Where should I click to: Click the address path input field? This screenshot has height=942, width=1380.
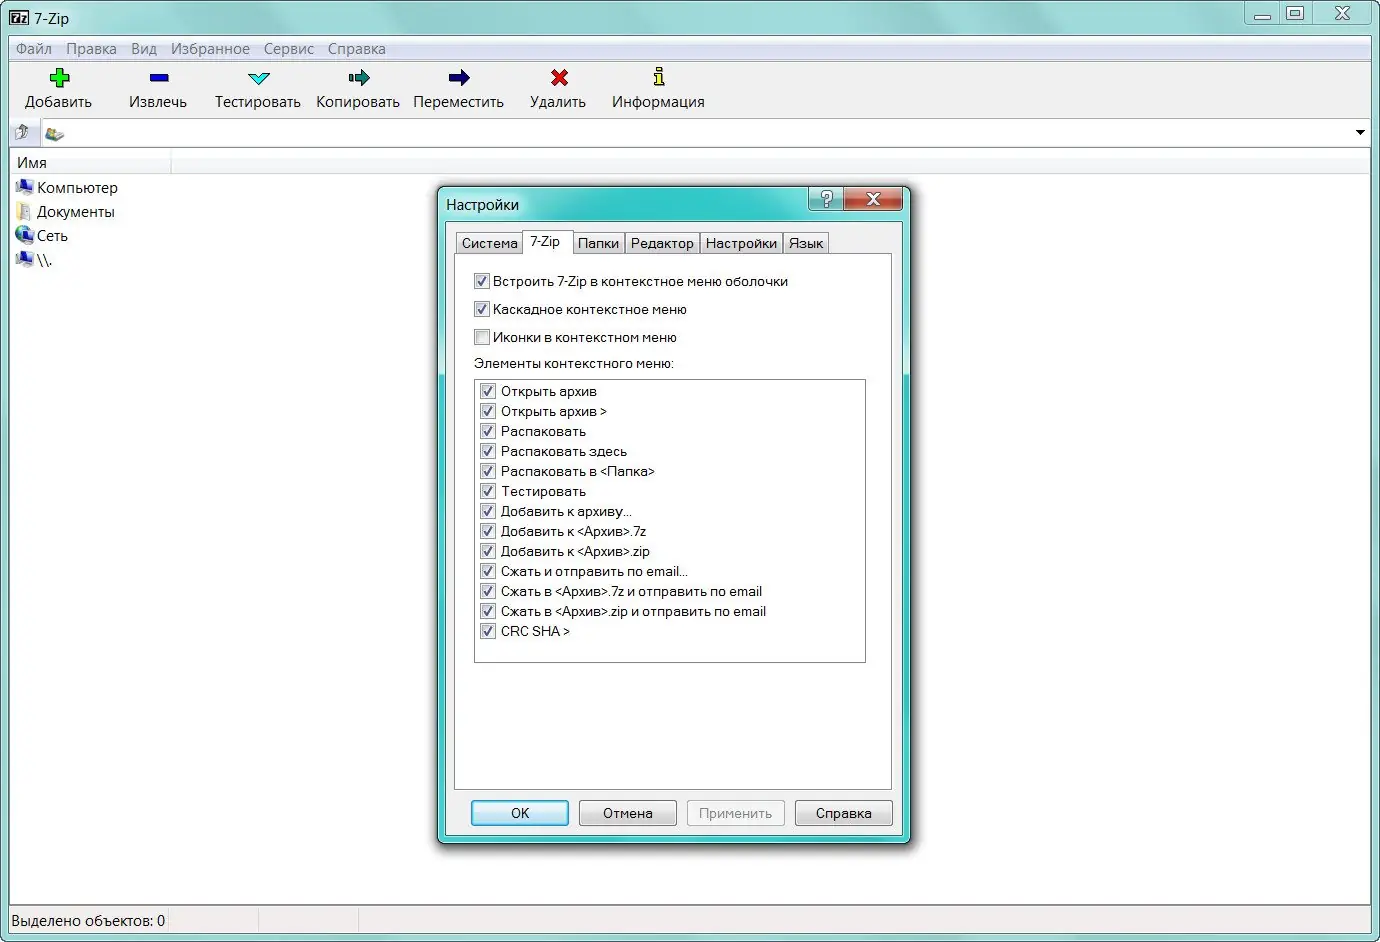point(705,132)
